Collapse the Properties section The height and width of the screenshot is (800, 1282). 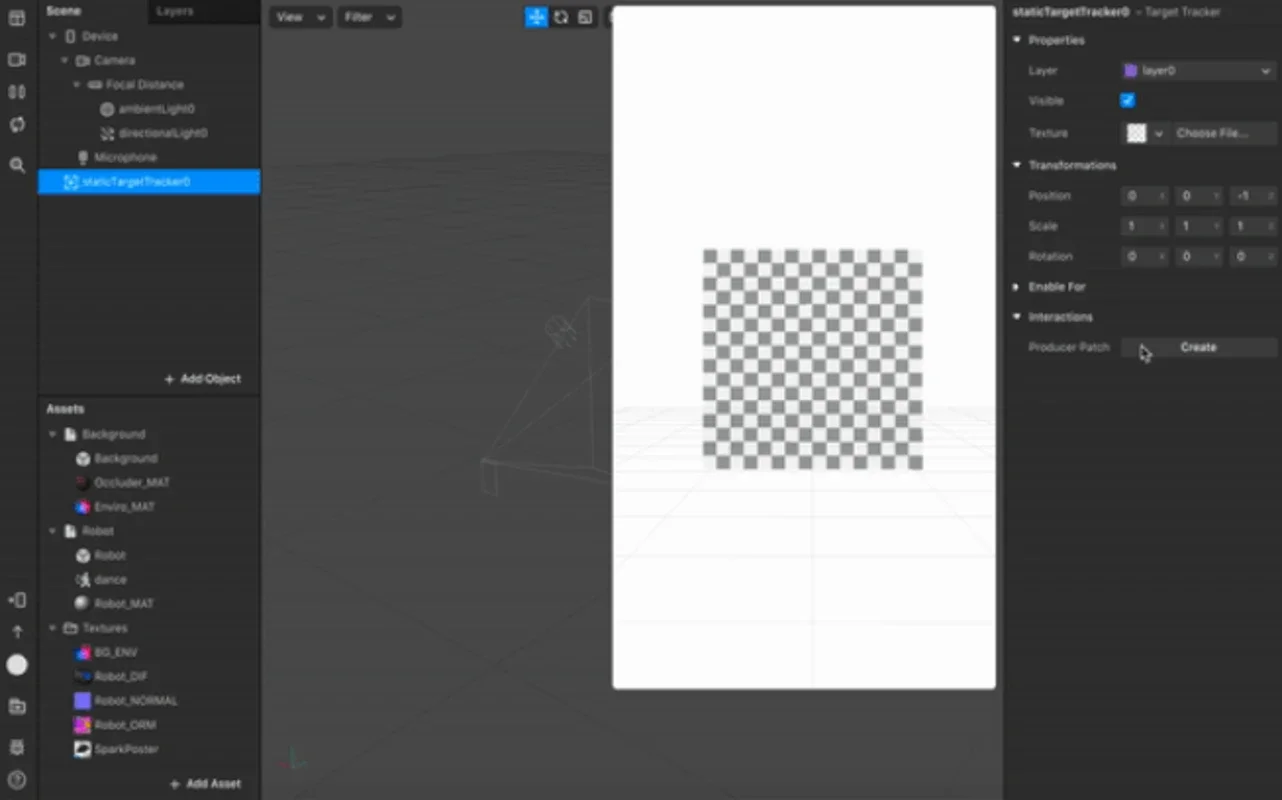(1017, 40)
